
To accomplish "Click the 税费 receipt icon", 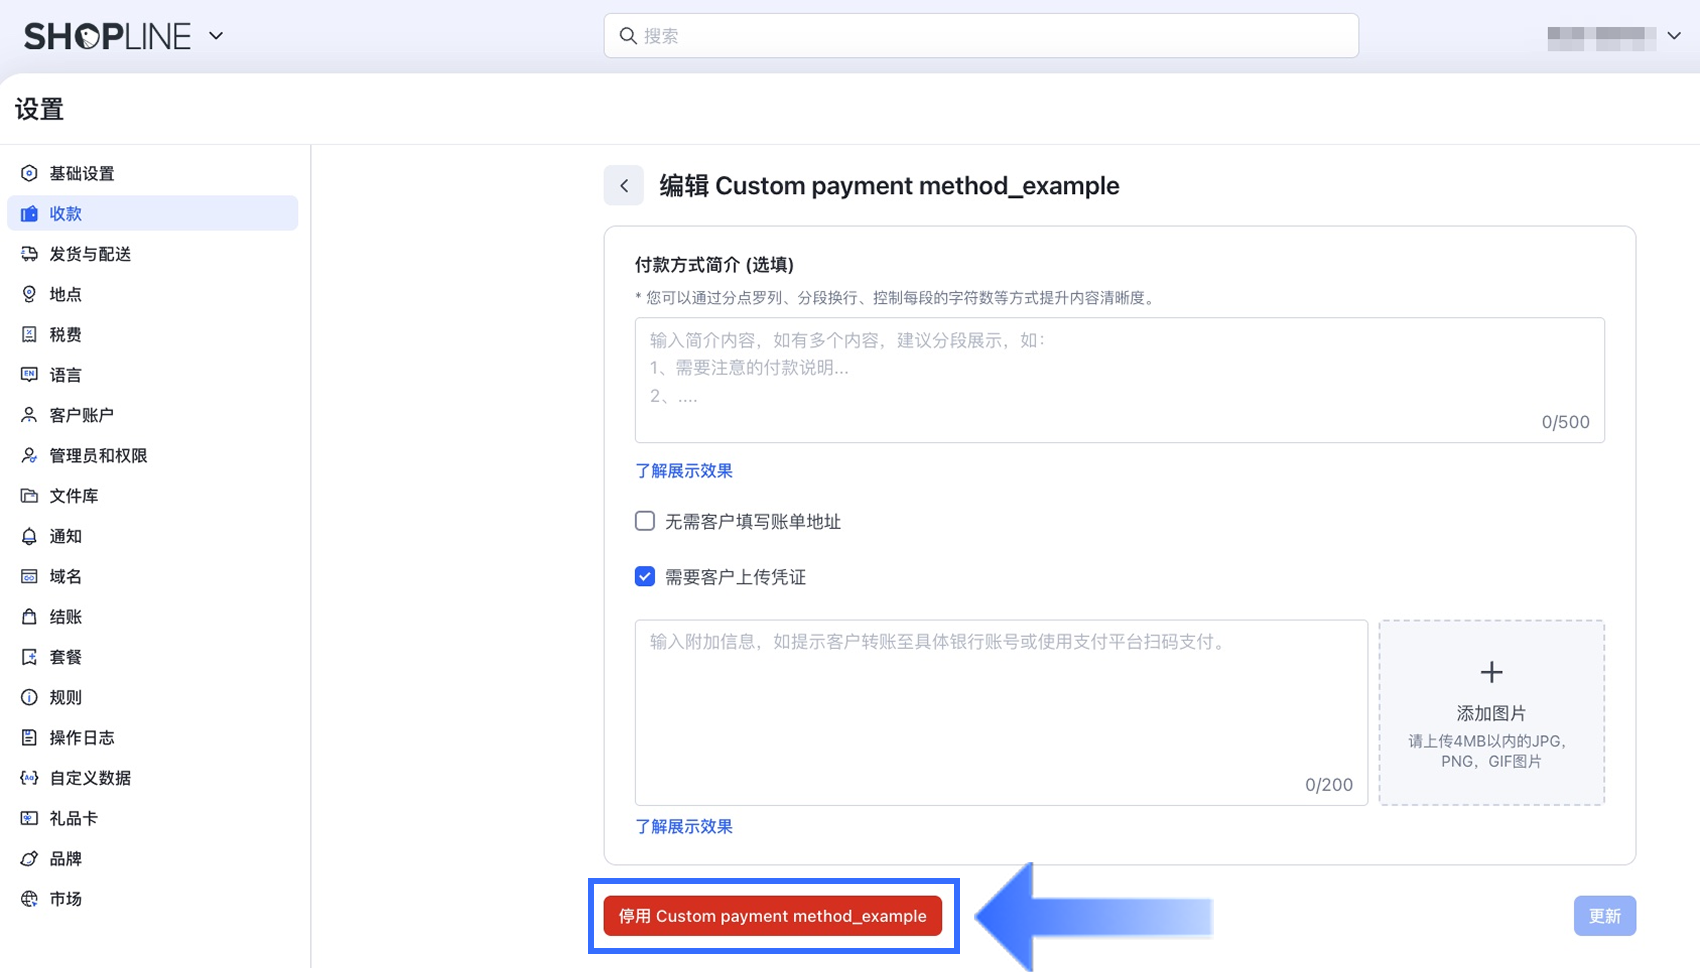I will 29,334.
